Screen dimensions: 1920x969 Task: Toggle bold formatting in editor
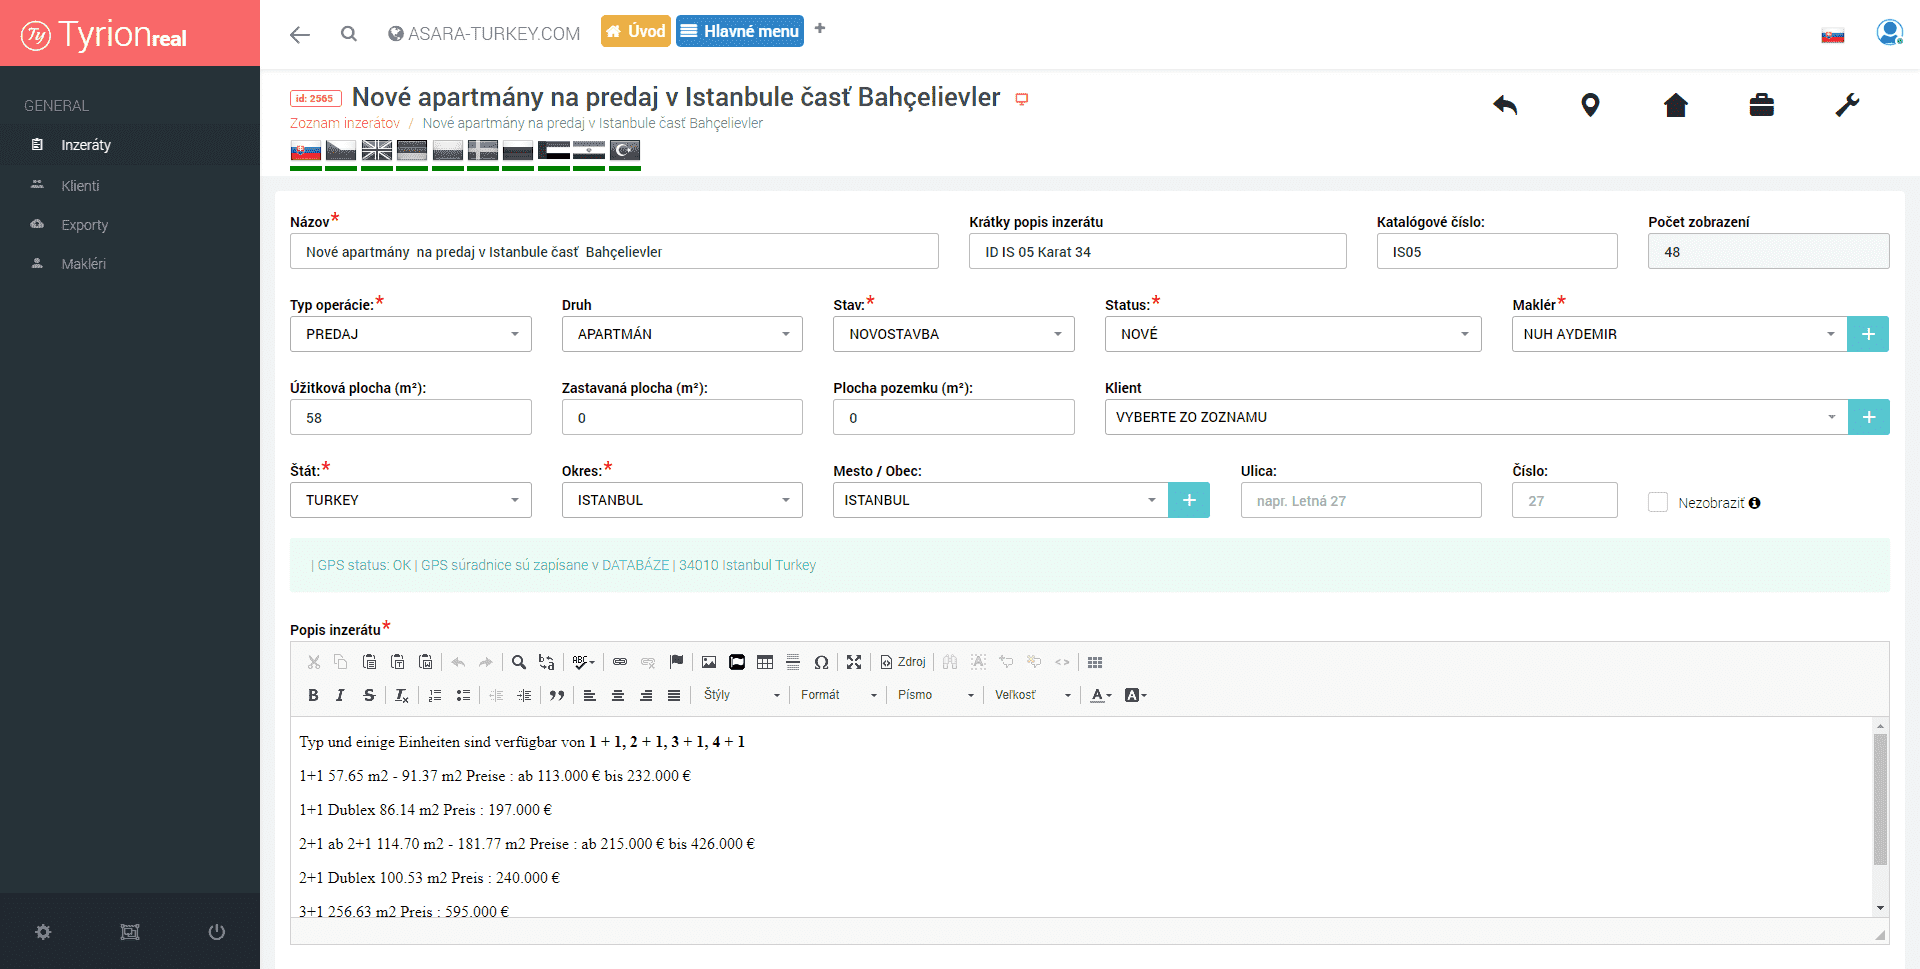coord(313,695)
